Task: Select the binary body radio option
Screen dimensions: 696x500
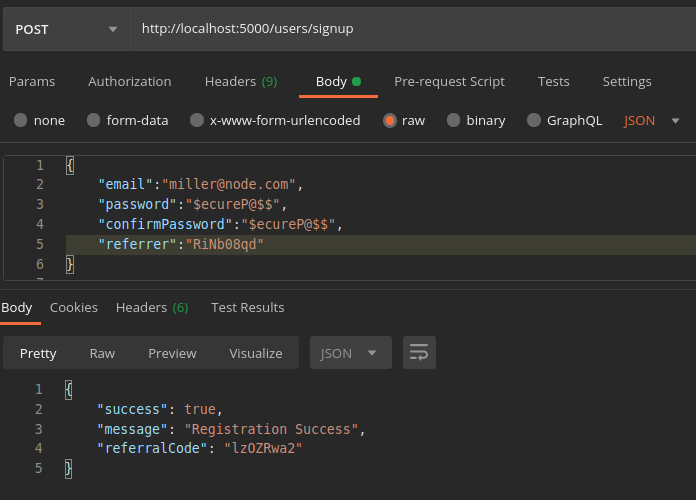Action: pyautogui.click(x=453, y=120)
